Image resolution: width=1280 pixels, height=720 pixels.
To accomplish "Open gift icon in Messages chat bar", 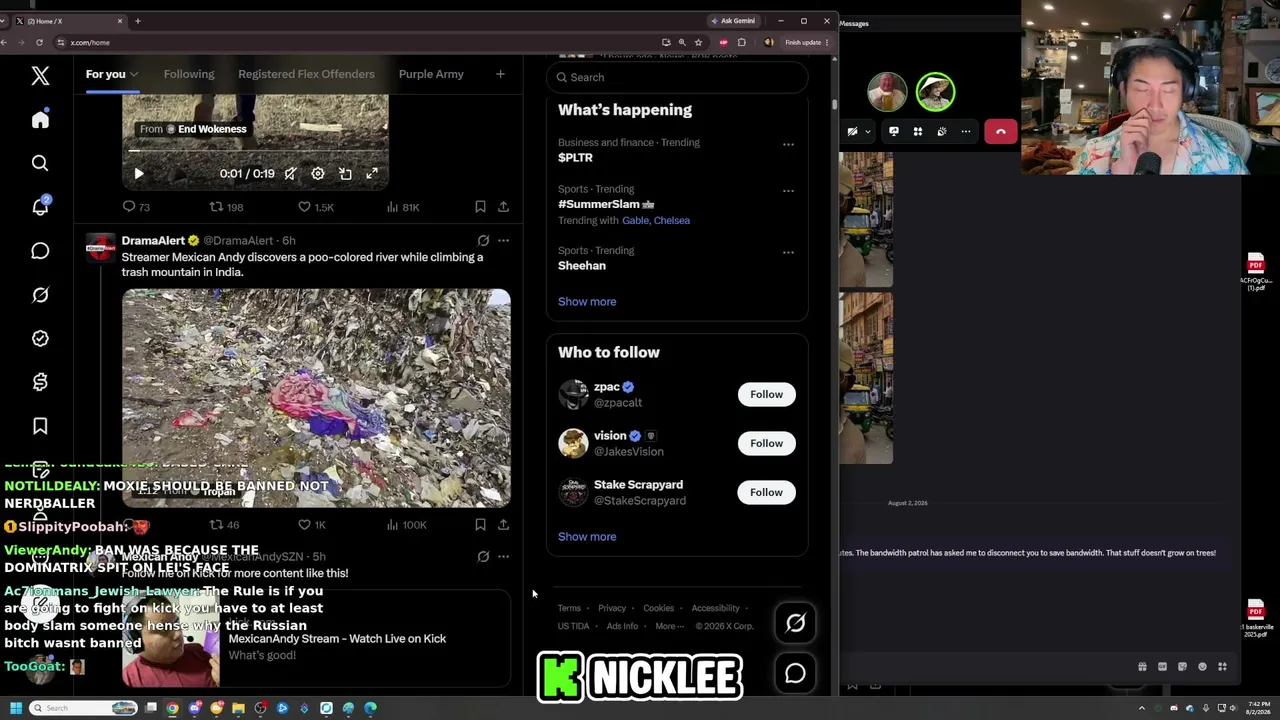I will point(1142,667).
